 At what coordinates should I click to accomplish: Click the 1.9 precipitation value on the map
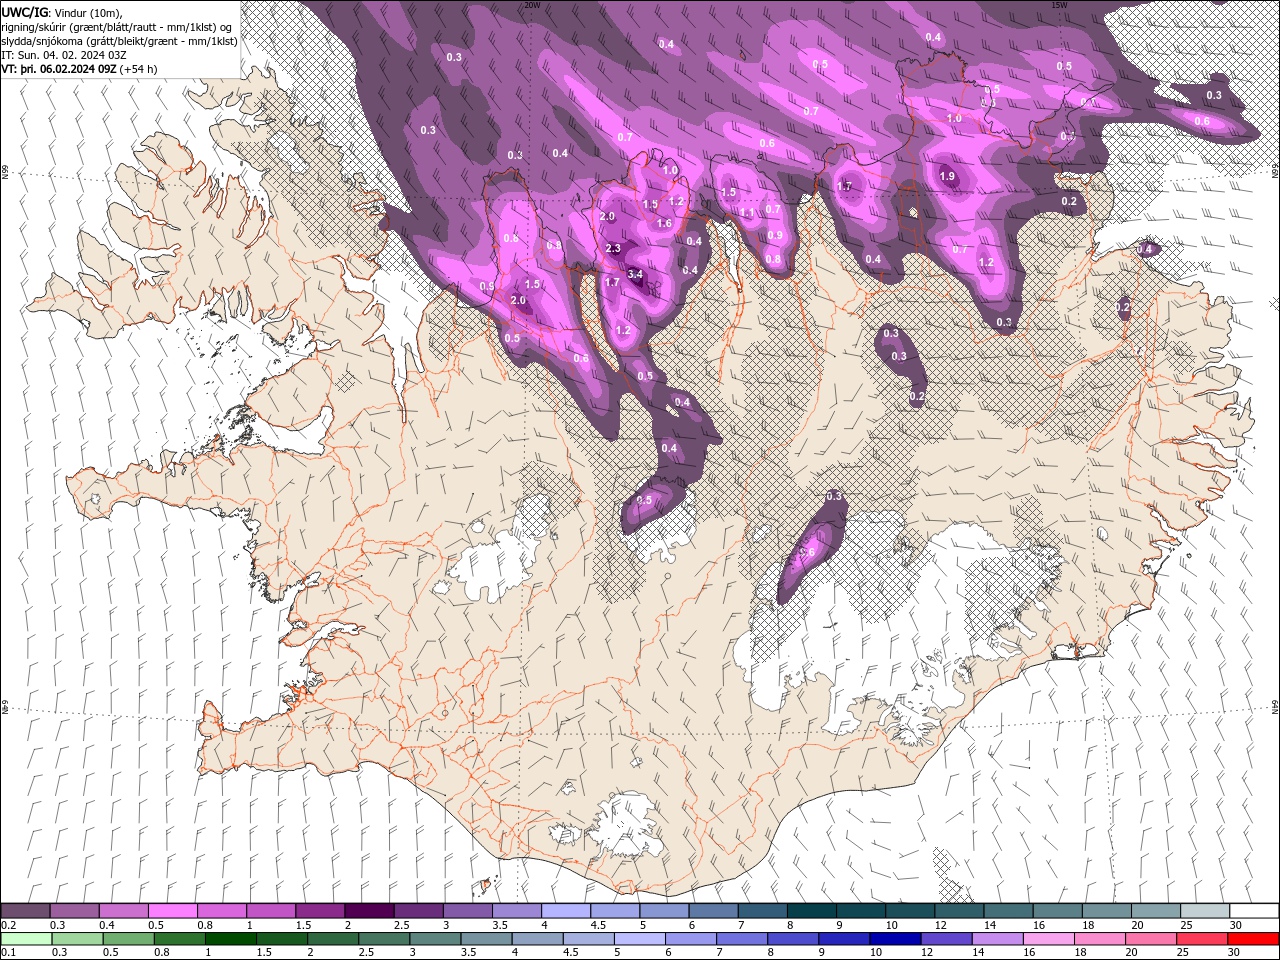(947, 176)
